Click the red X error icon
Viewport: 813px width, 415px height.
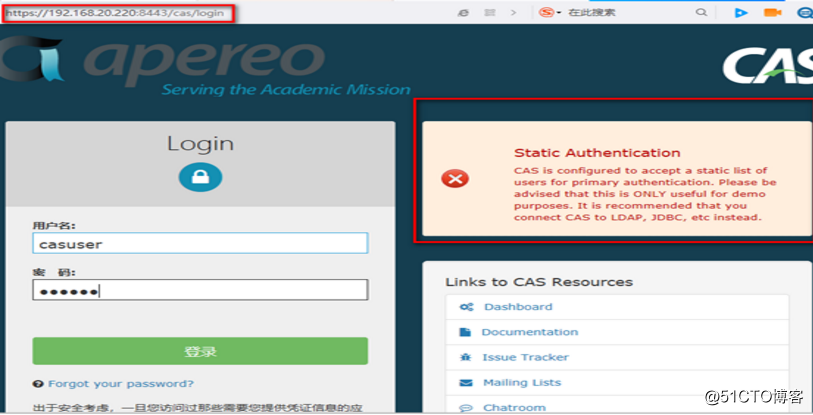coord(455,178)
